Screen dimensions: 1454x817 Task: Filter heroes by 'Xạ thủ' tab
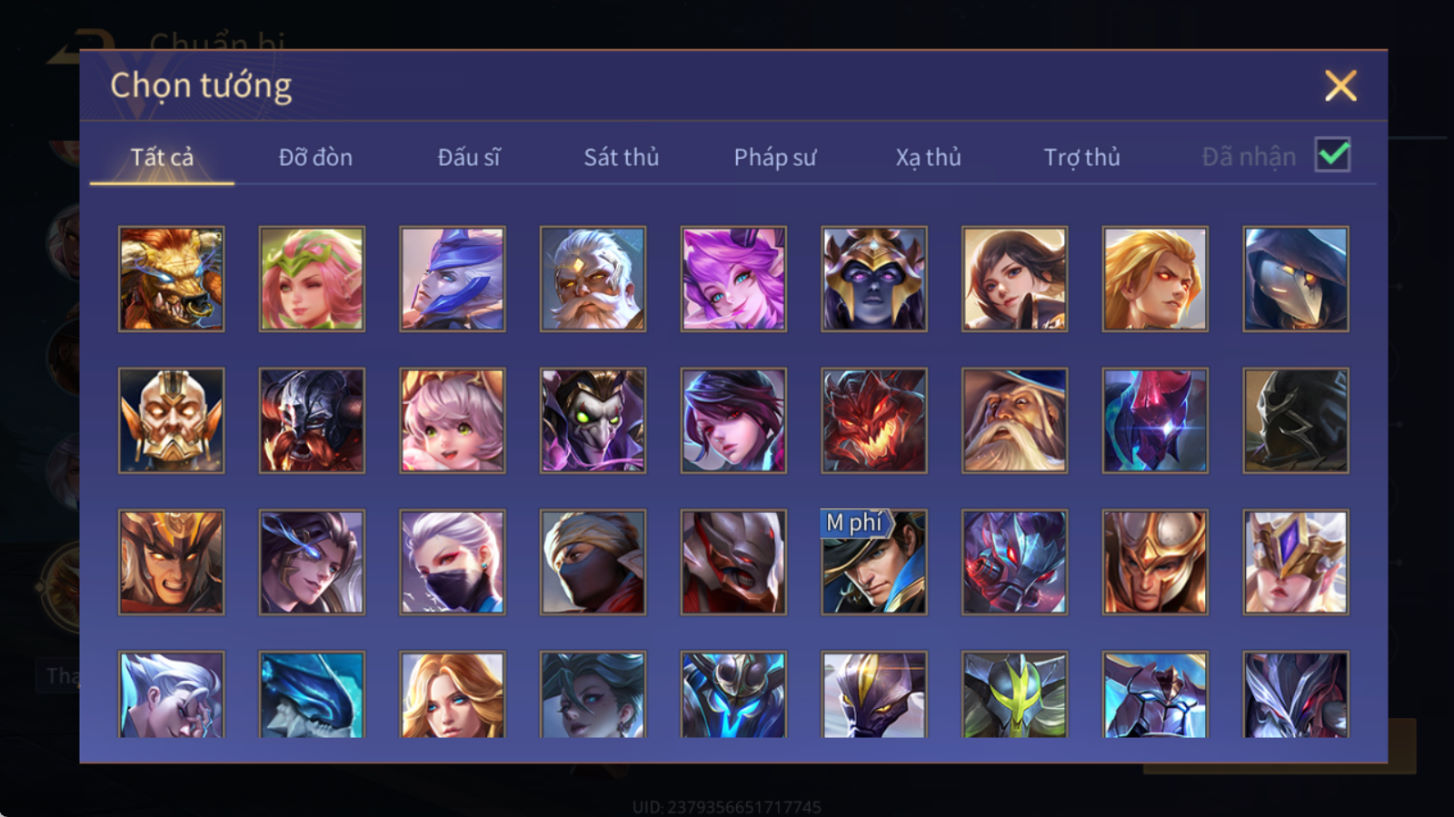point(928,157)
